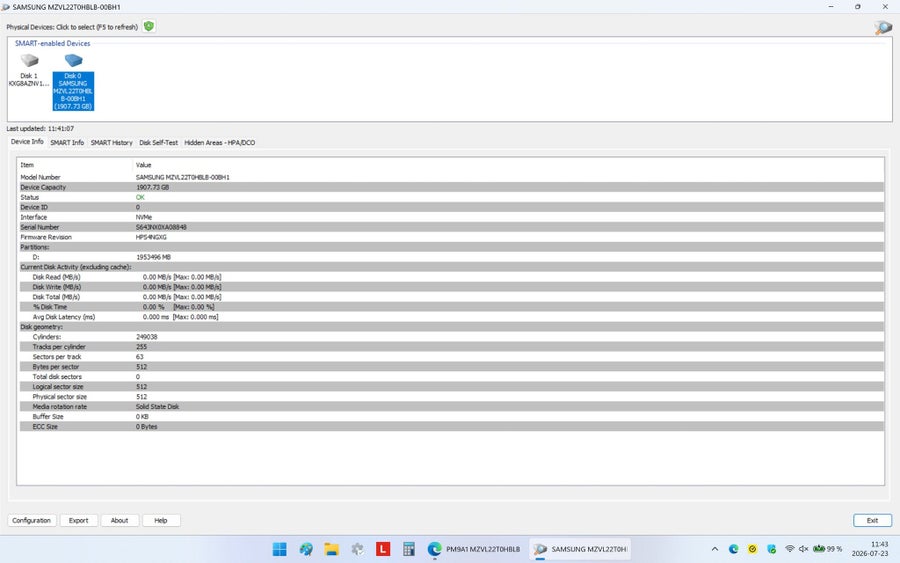Select the ECC Size row

point(451,427)
